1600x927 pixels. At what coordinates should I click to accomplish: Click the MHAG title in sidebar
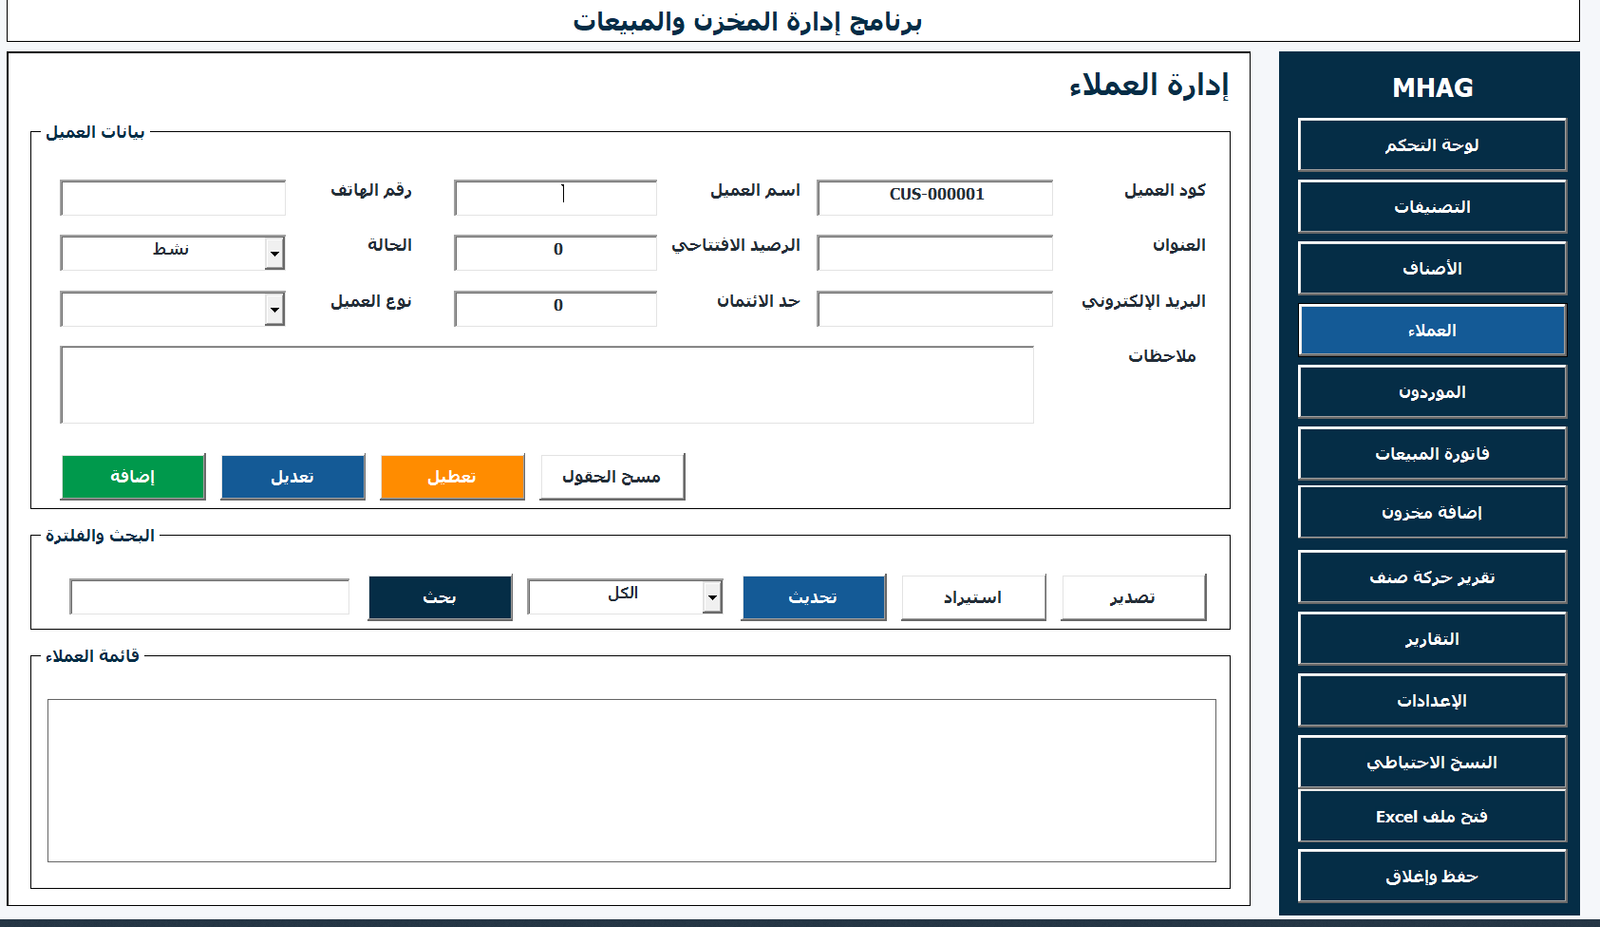(1432, 88)
